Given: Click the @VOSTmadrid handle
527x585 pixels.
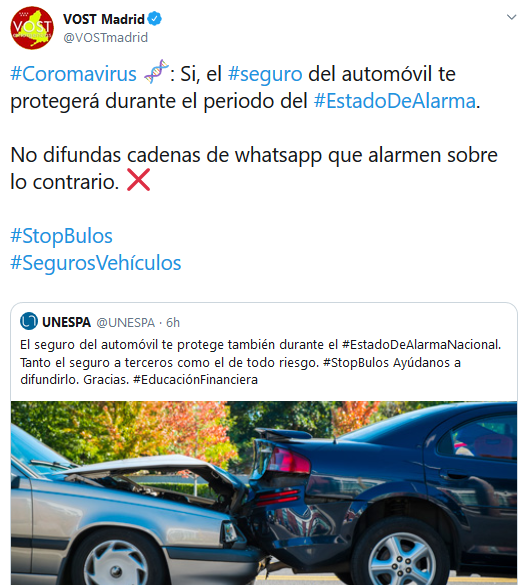Looking at the screenshot, I should click(x=106, y=37).
